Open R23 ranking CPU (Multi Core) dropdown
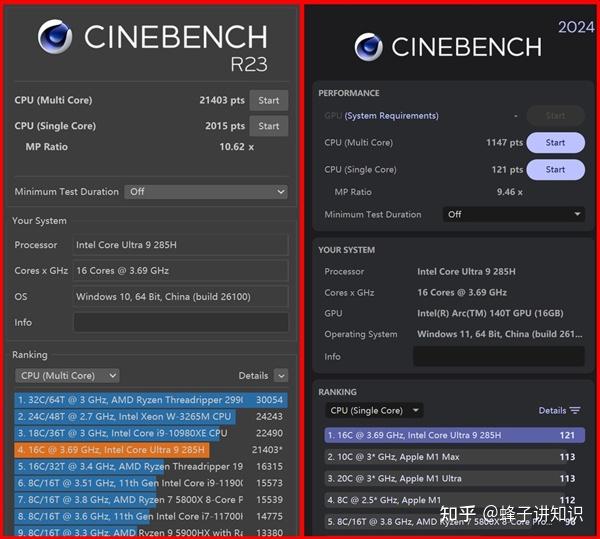 (67, 376)
